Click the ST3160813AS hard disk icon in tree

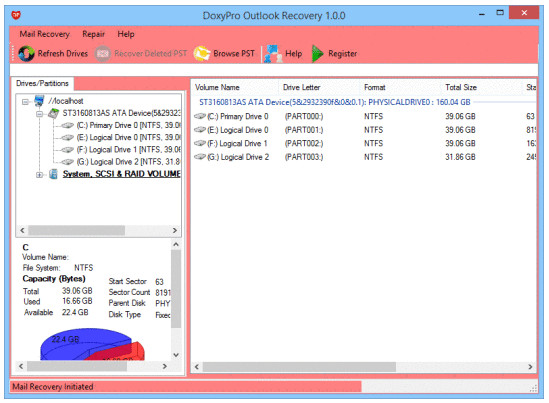pos(54,113)
